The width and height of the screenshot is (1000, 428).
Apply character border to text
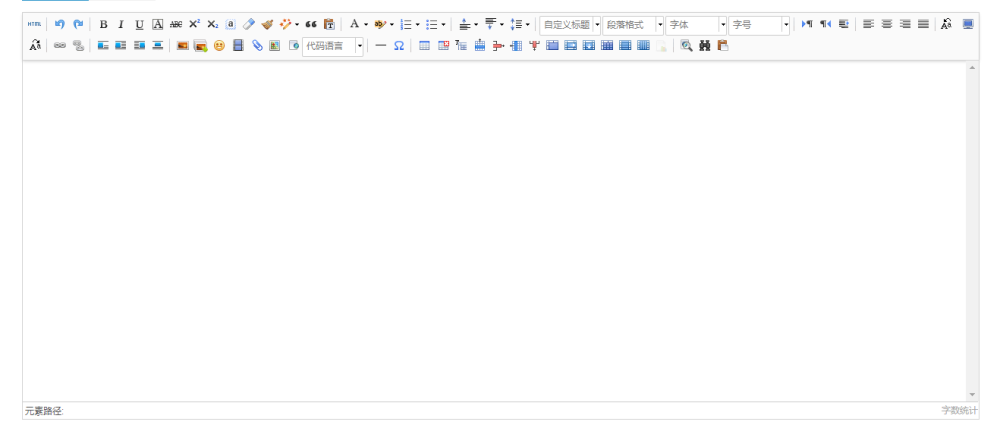click(x=158, y=24)
